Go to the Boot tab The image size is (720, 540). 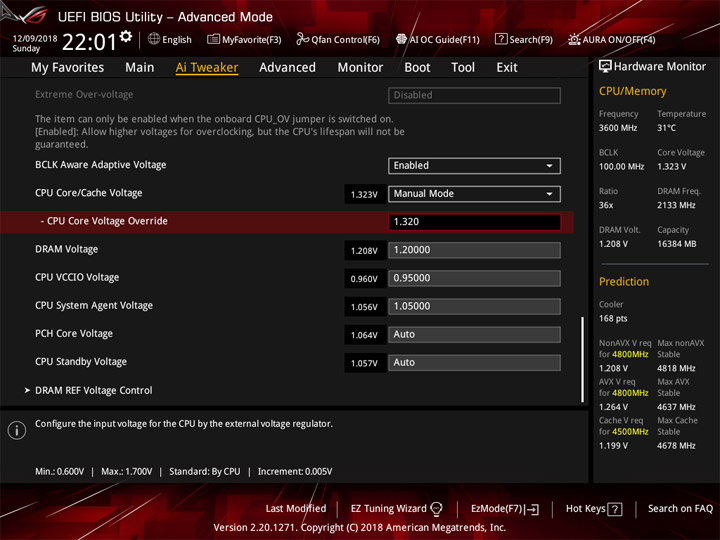[x=417, y=68]
